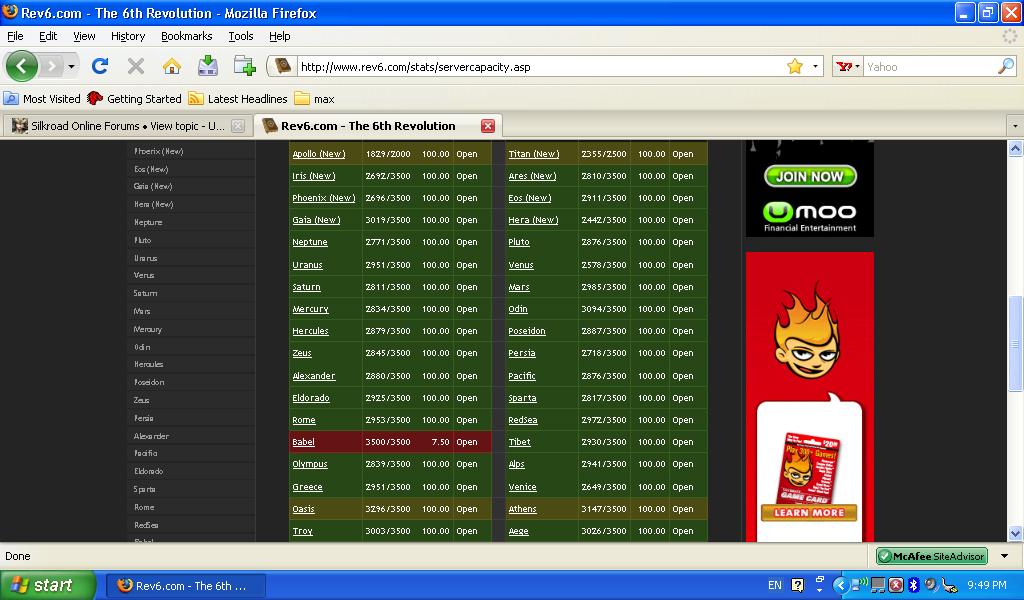
Task: Click the page's vertical scrollbar thumb
Action: (x=1016, y=345)
